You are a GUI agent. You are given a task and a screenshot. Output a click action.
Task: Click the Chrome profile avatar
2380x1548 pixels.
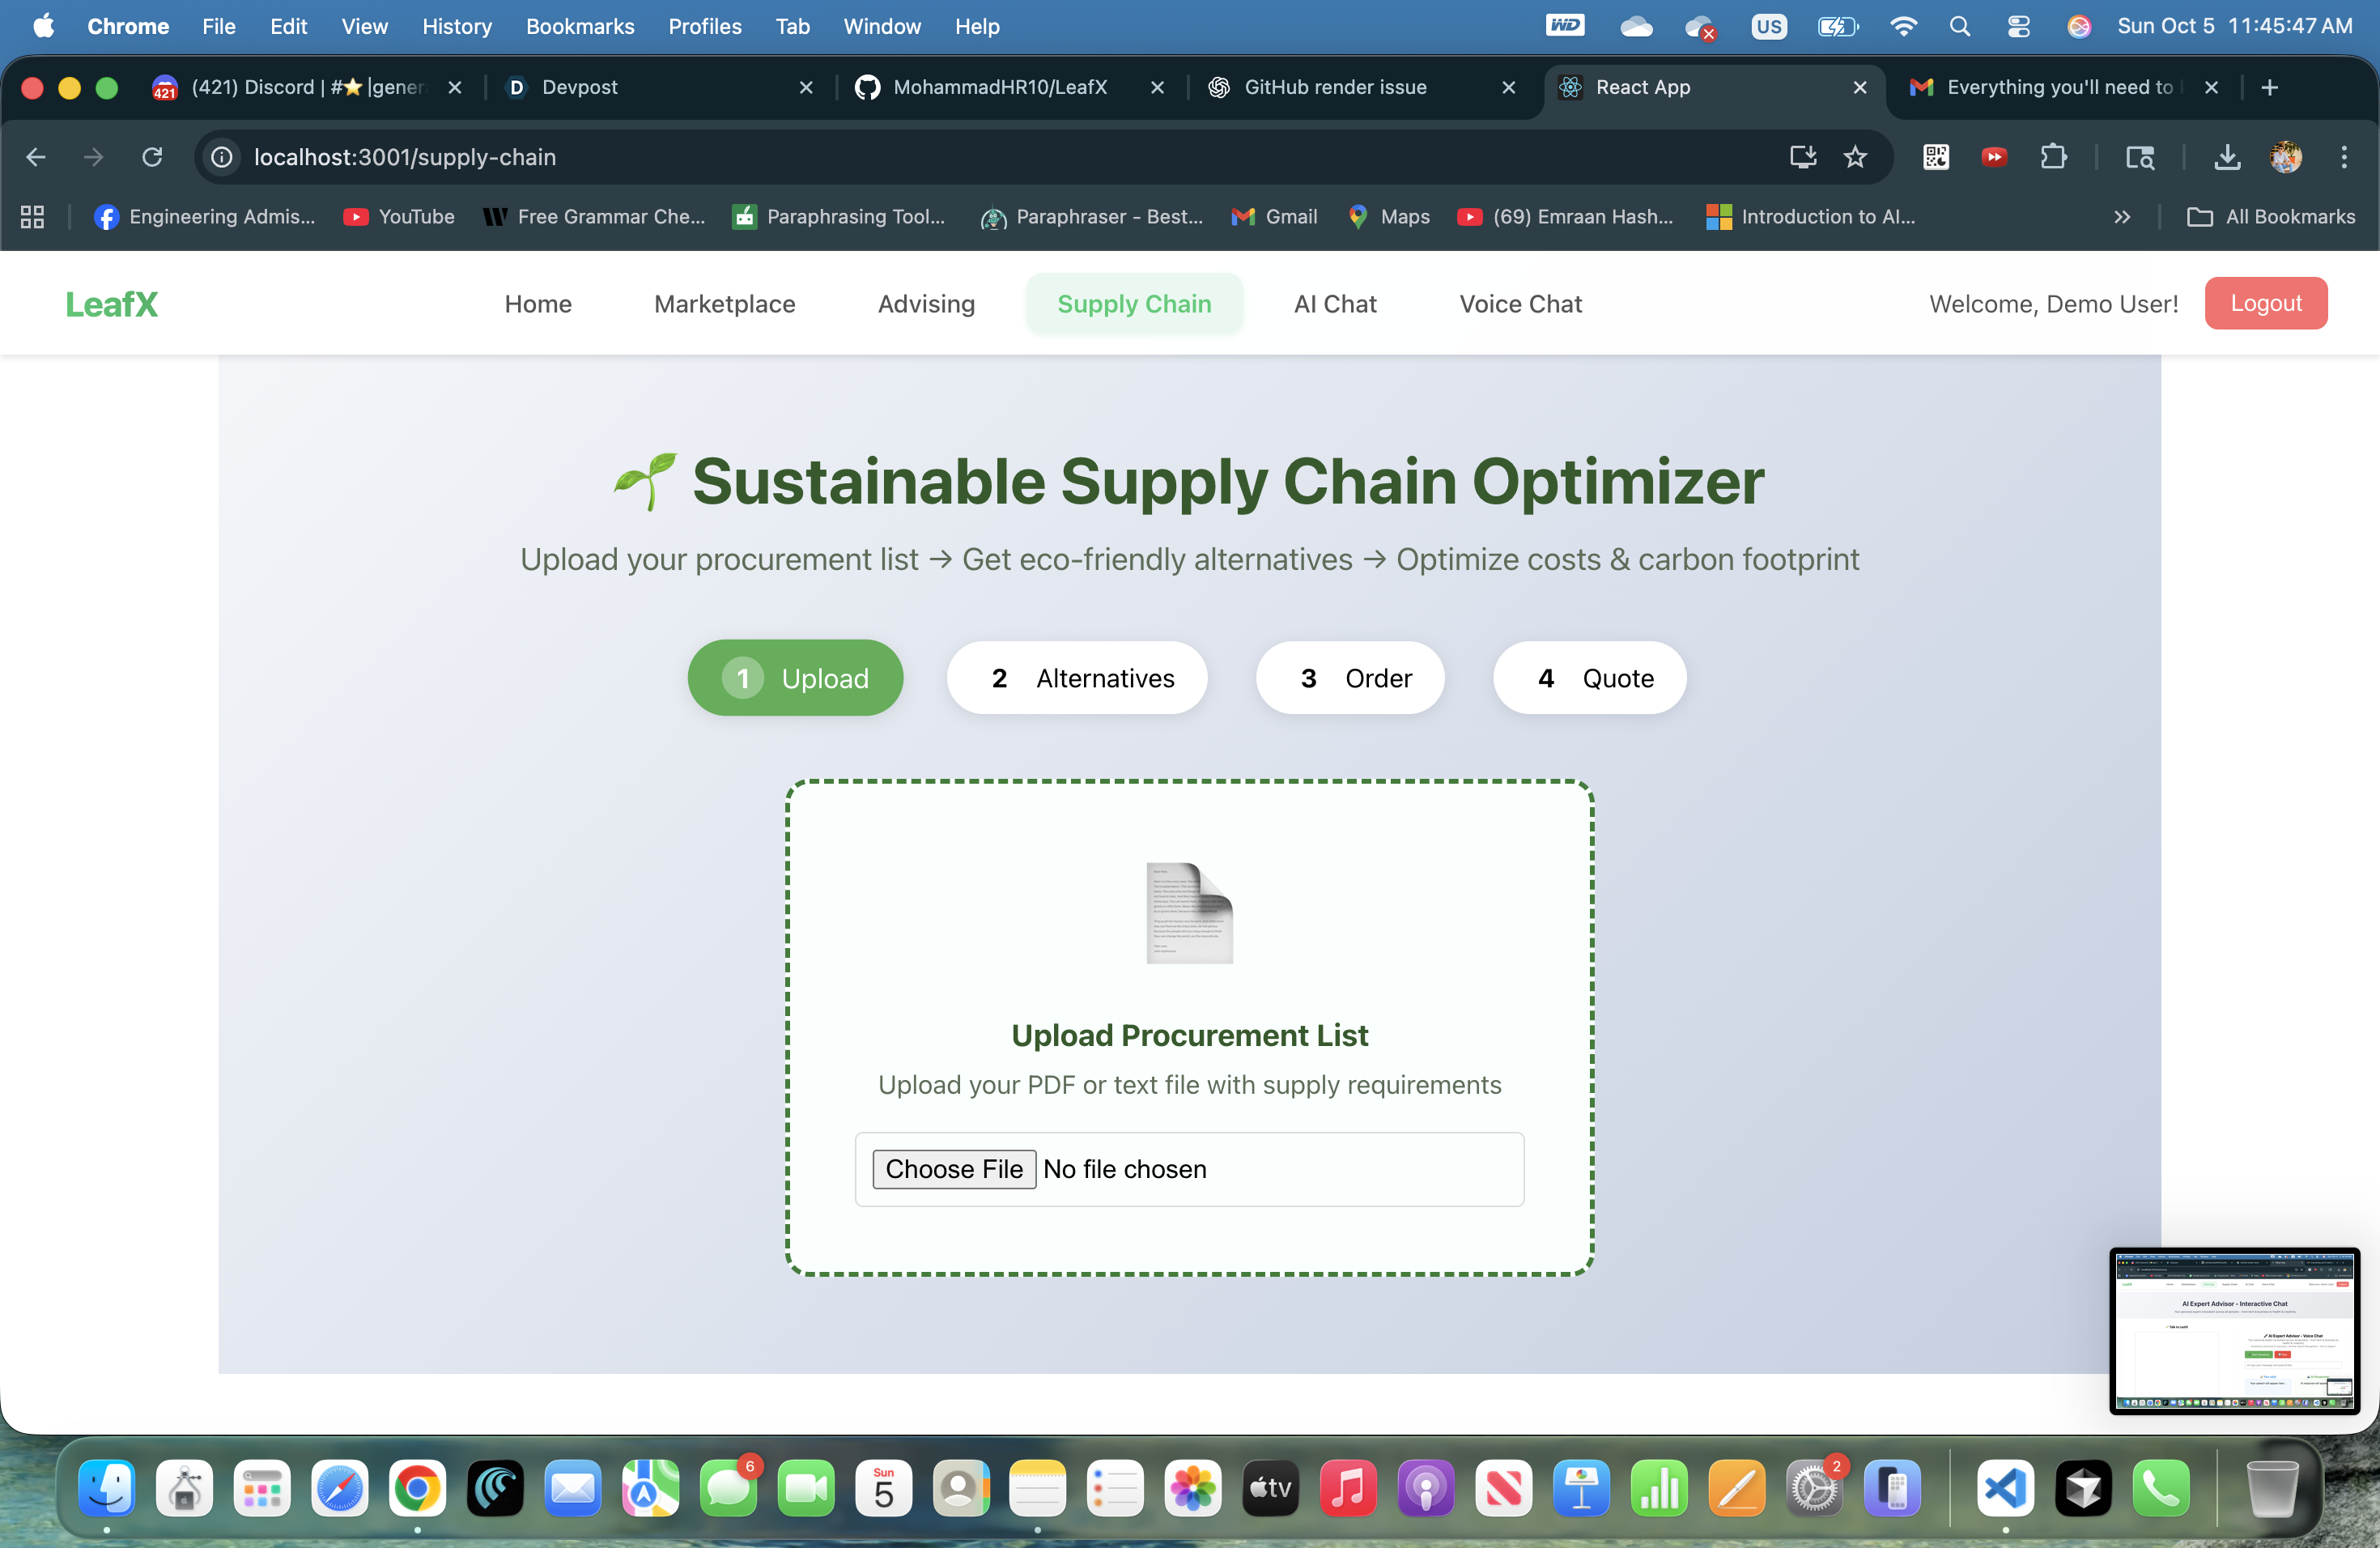(x=2285, y=157)
